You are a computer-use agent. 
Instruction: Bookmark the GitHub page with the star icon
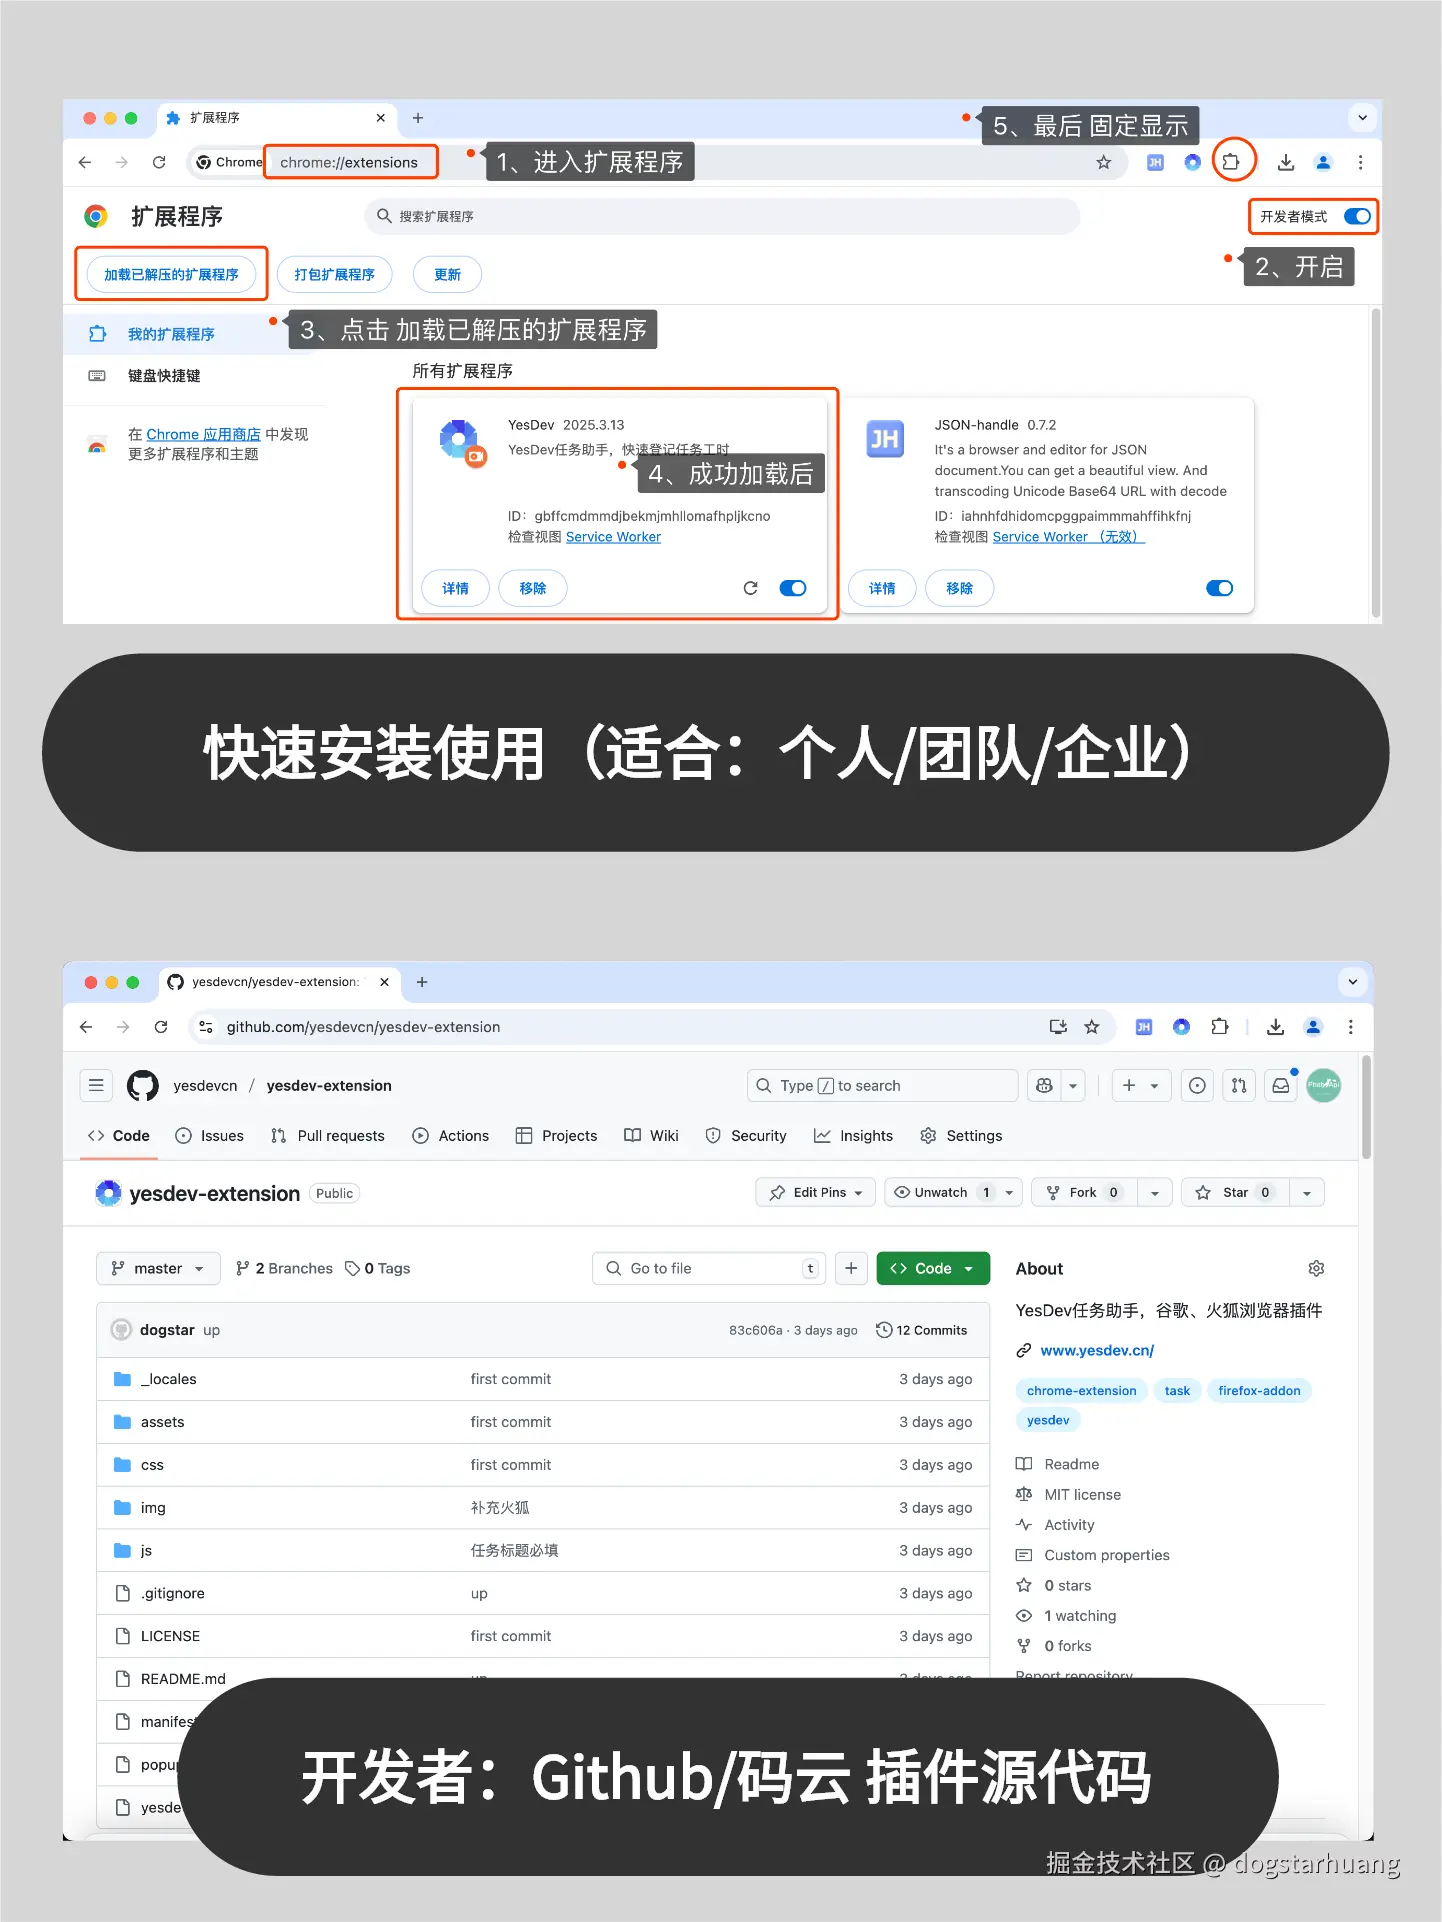coord(1092,1027)
